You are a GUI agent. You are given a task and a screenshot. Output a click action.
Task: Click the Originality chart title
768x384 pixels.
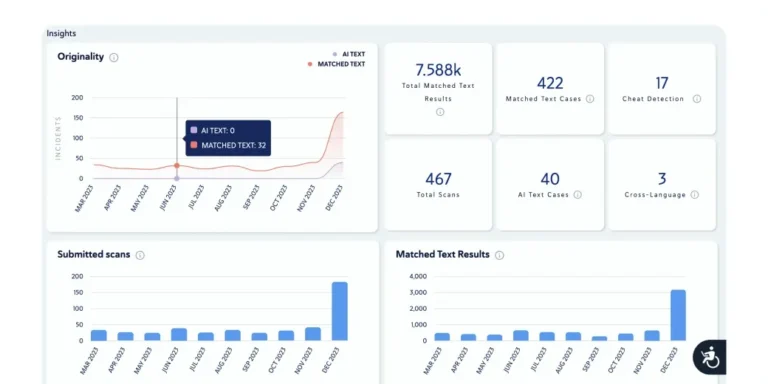pyautogui.click(x=81, y=57)
